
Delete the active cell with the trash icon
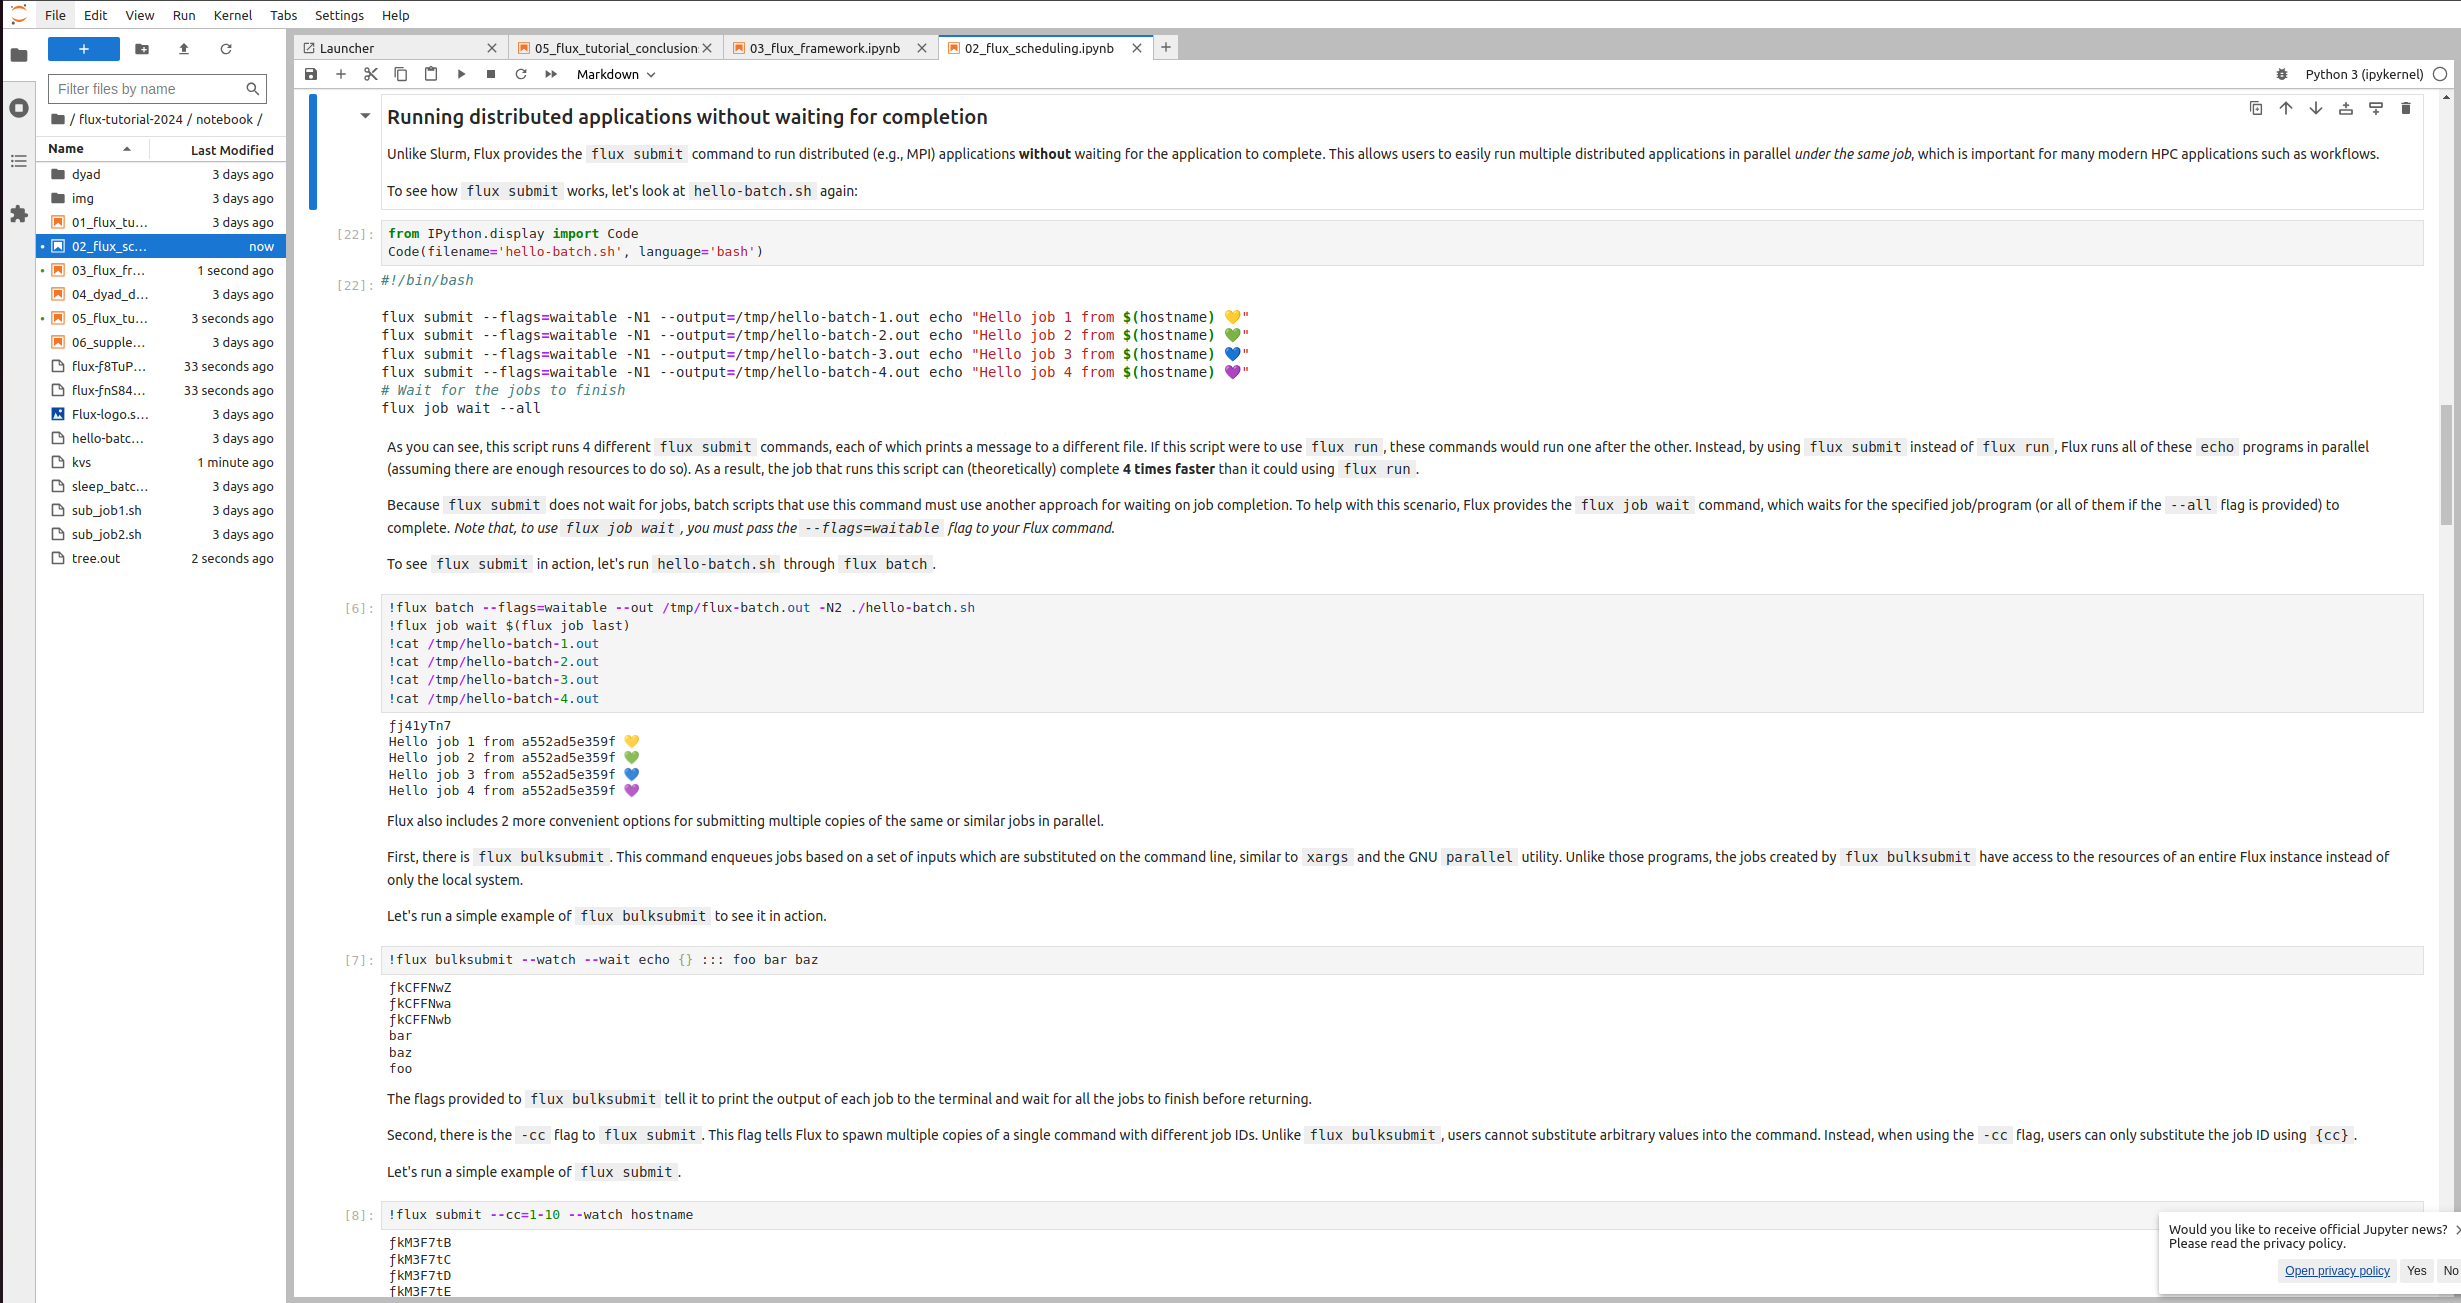pos(2406,108)
